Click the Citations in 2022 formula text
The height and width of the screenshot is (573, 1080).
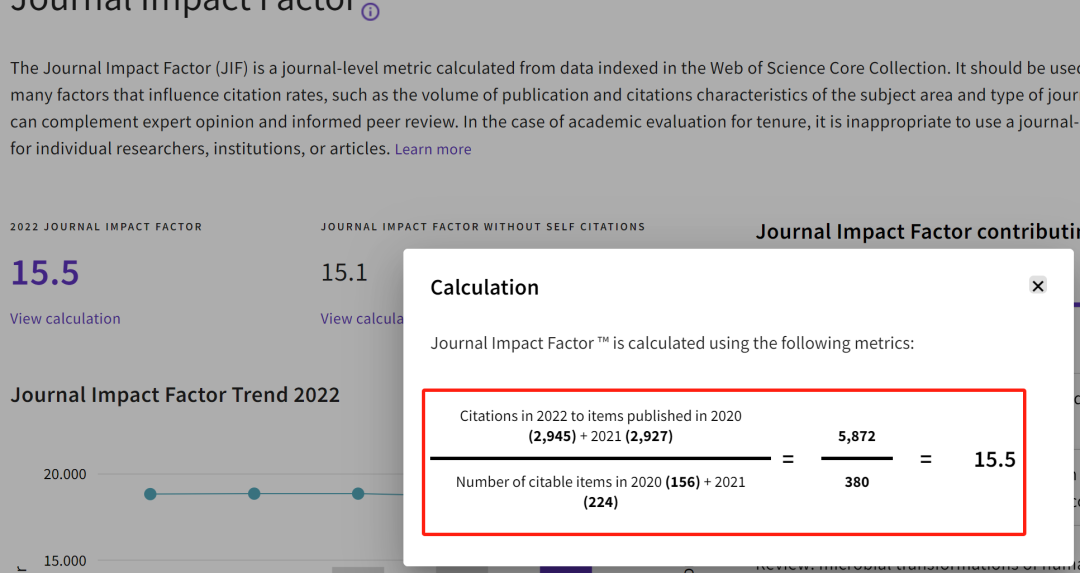tap(601, 426)
